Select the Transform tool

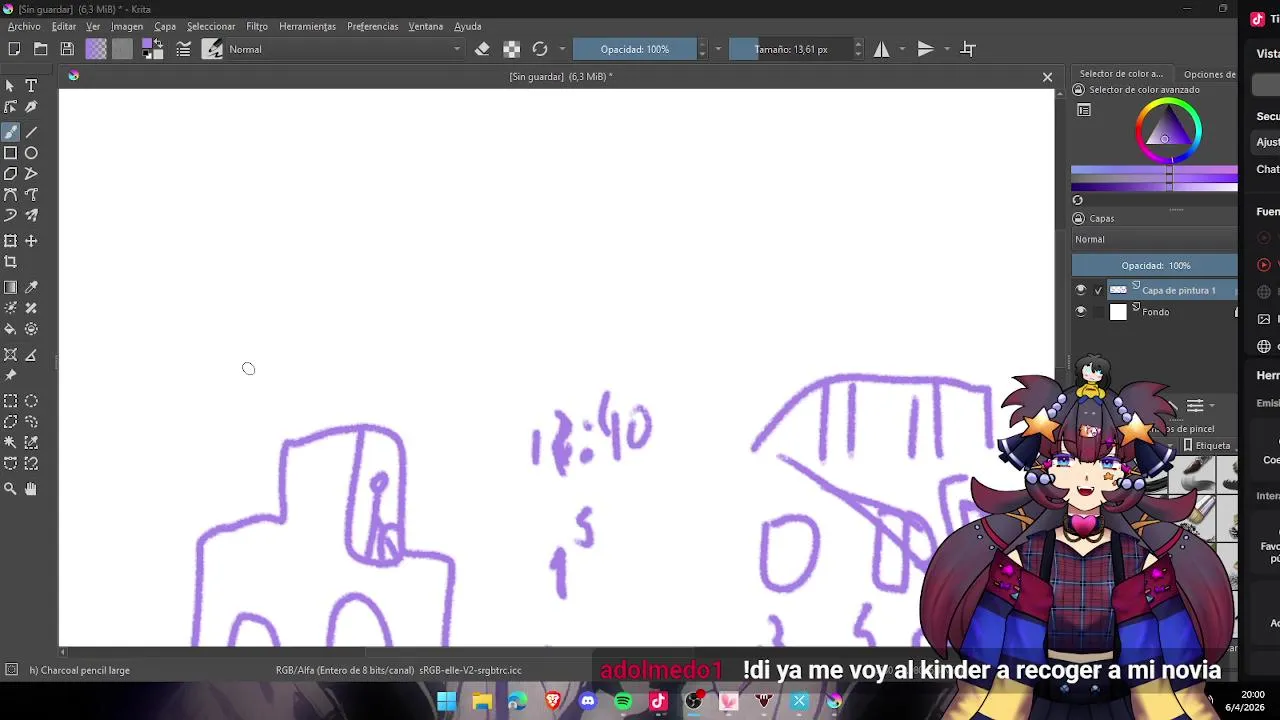point(10,241)
